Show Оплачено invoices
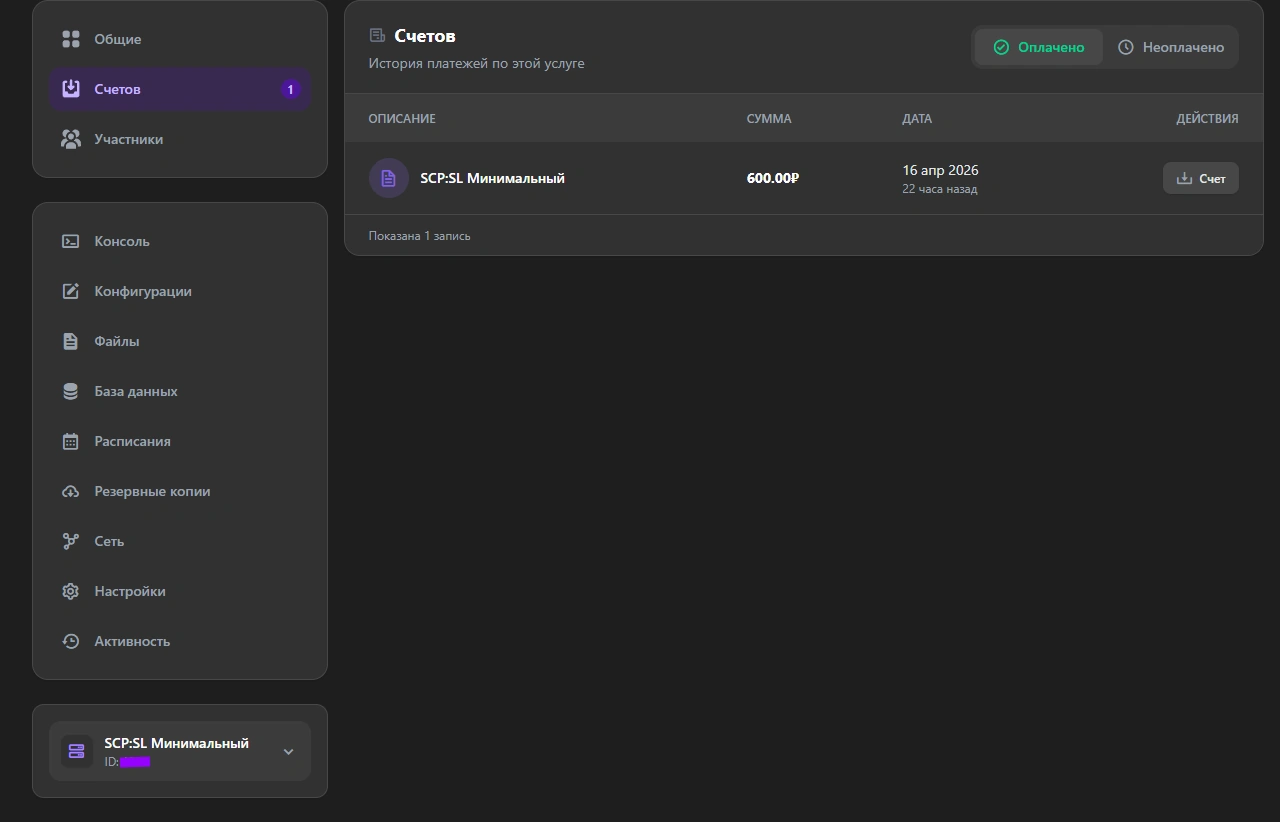This screenshot has height=822, width=1280. point(1039,47)
